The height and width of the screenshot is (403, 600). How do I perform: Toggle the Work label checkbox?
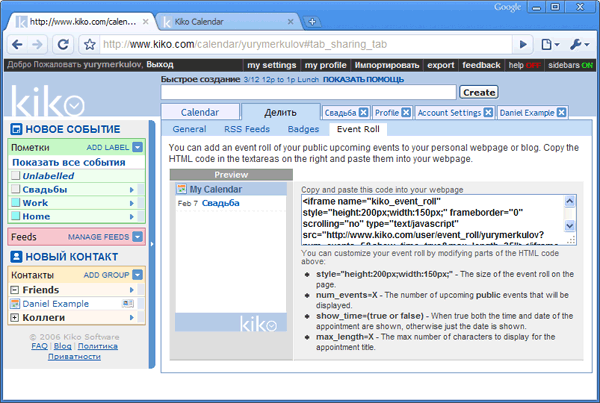tap(15, 202)
